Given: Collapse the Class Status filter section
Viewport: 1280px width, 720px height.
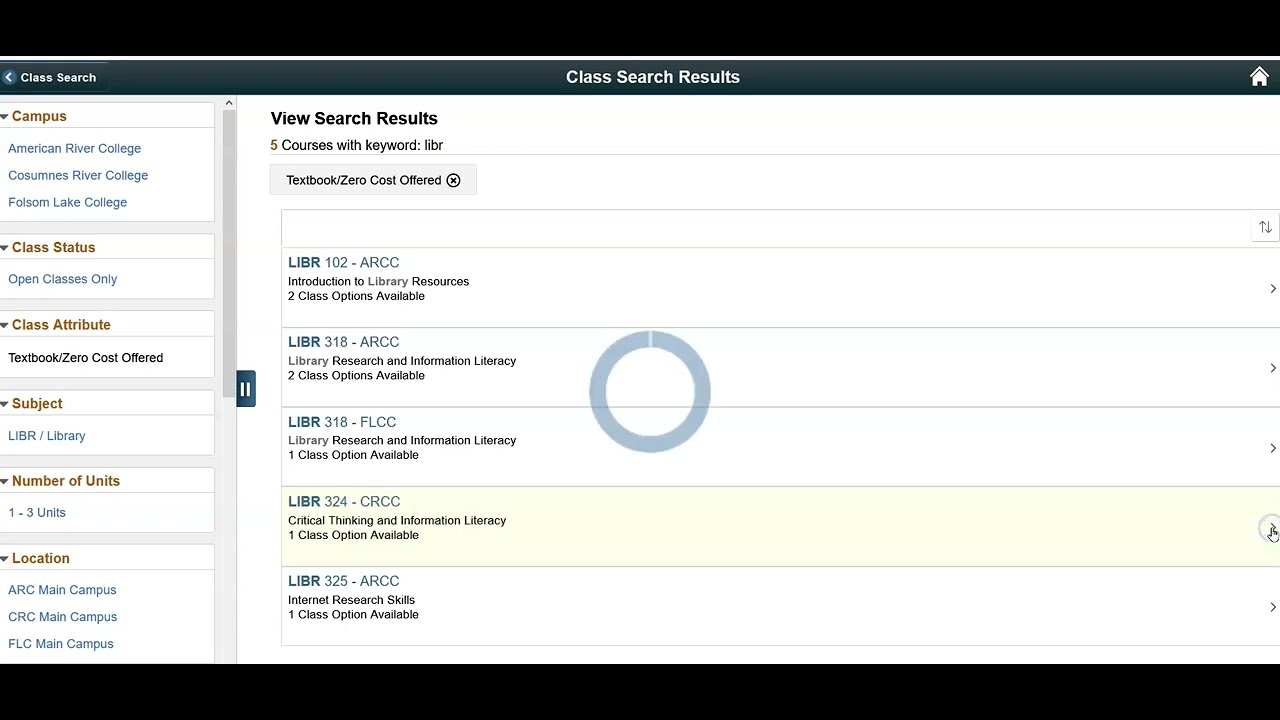Looking at the screenshot, I should (5, 248).
